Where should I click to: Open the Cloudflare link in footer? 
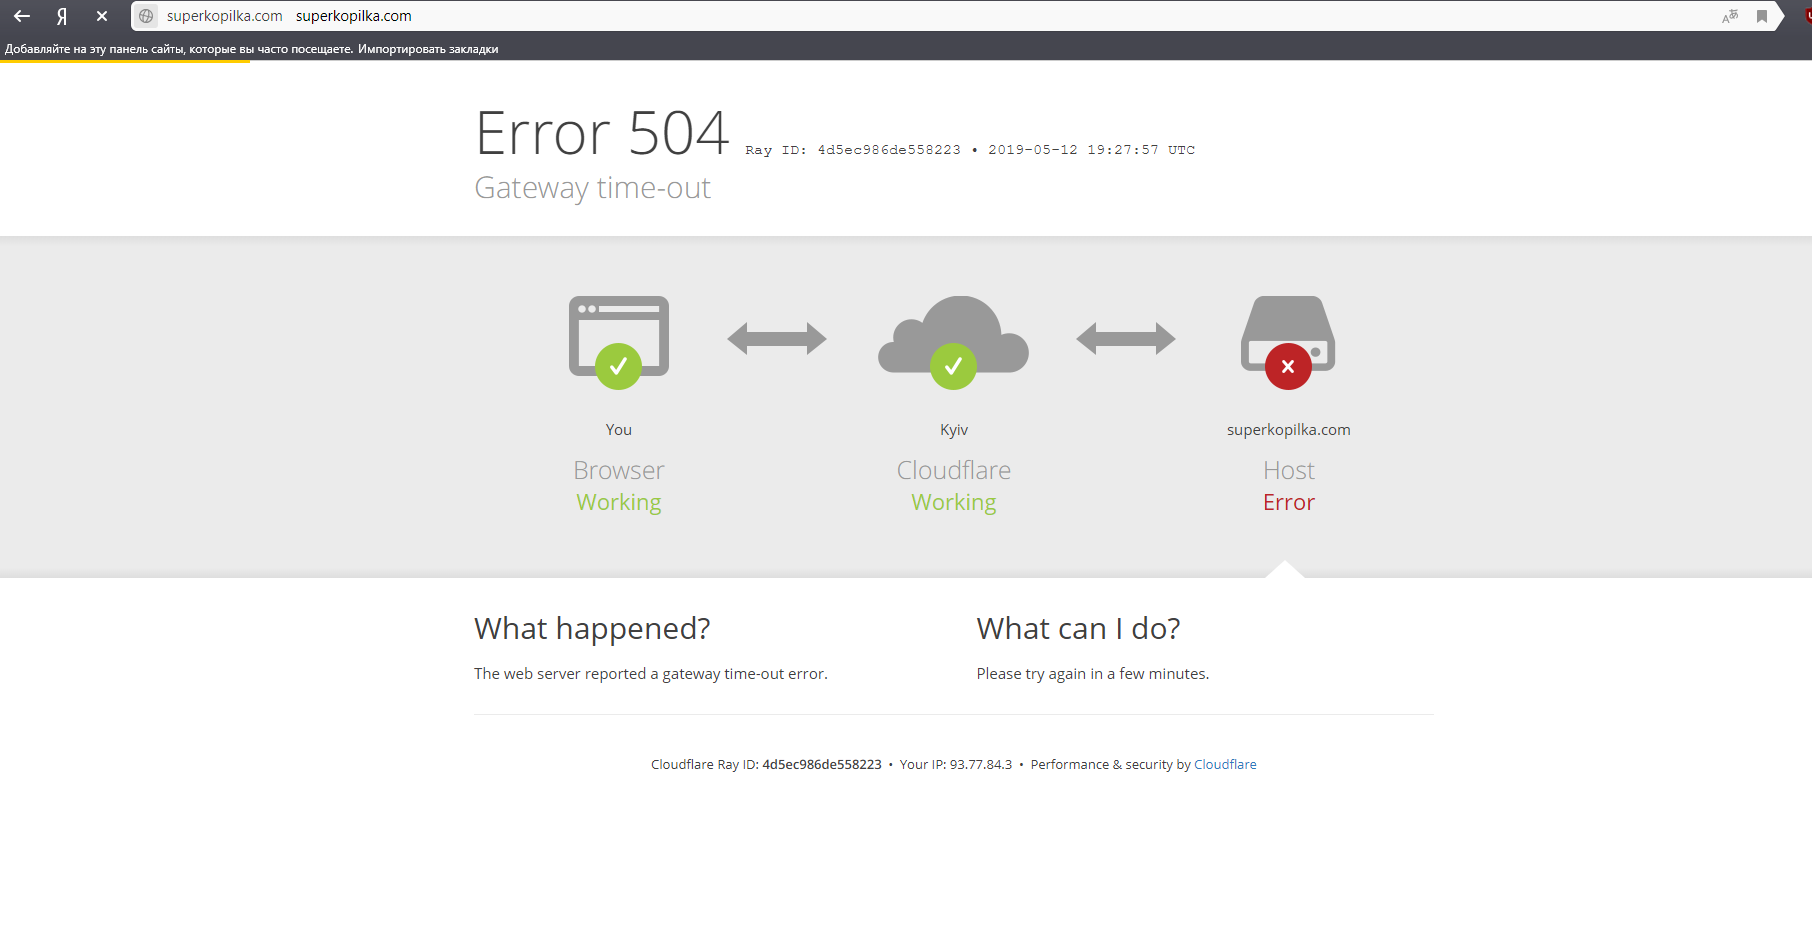pos(1225,764)
